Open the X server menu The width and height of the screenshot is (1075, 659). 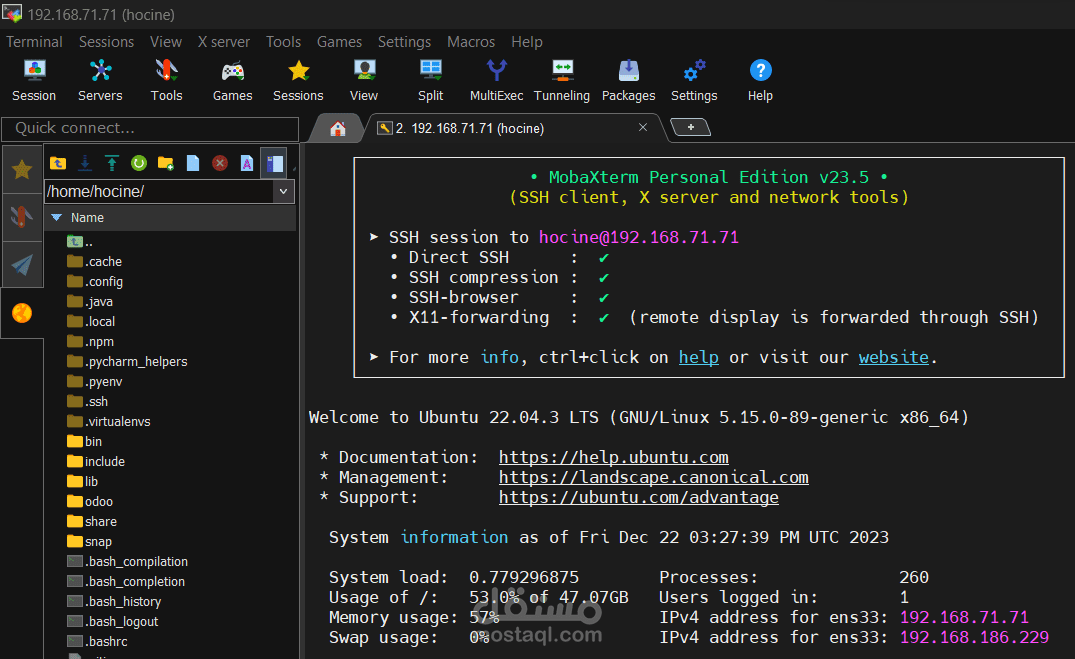(224, 42)
